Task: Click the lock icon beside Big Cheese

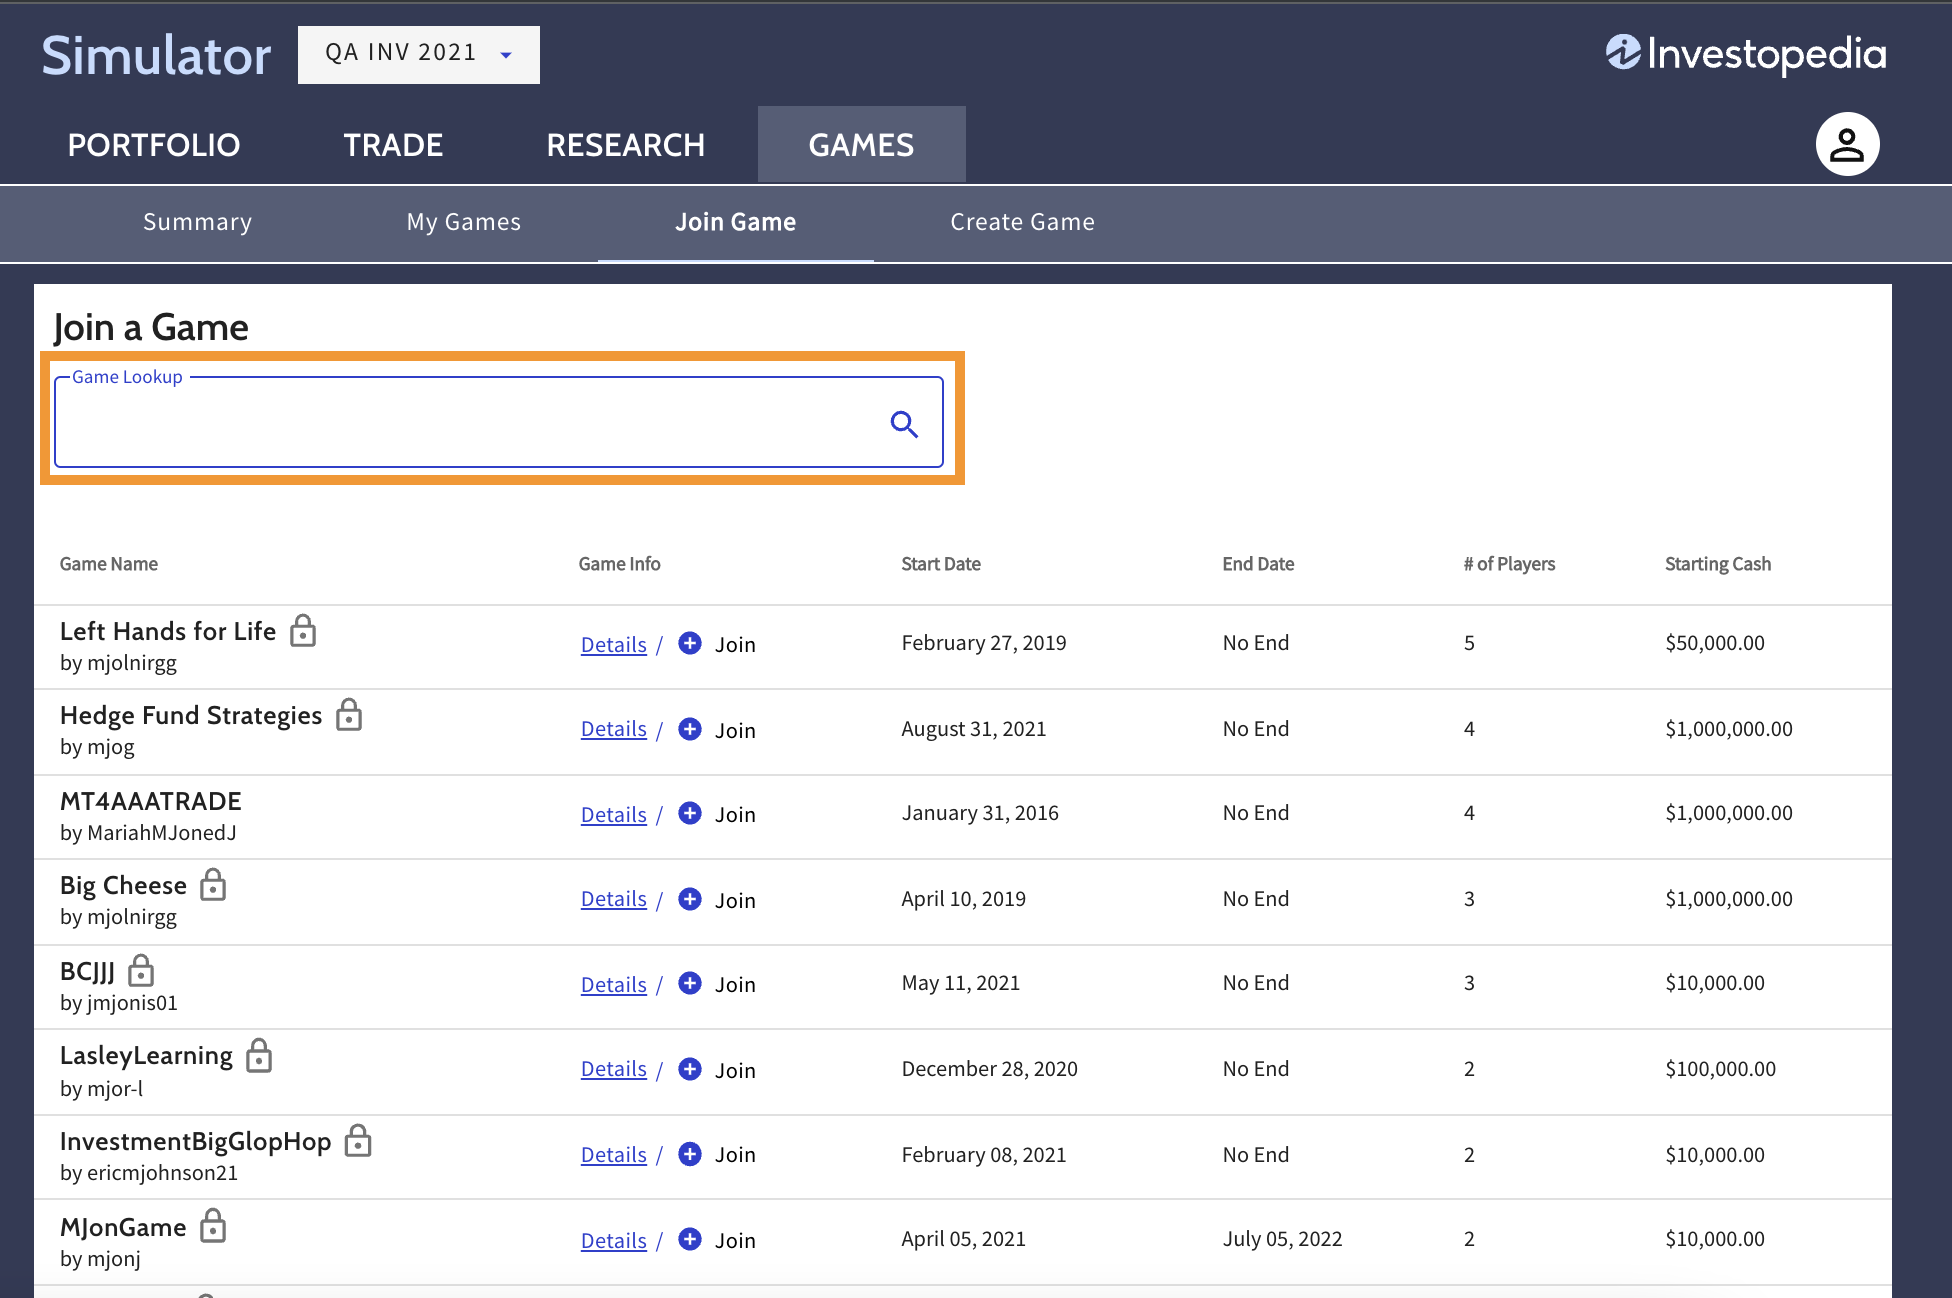Action: pyautogui.click(x=213, y=885)
